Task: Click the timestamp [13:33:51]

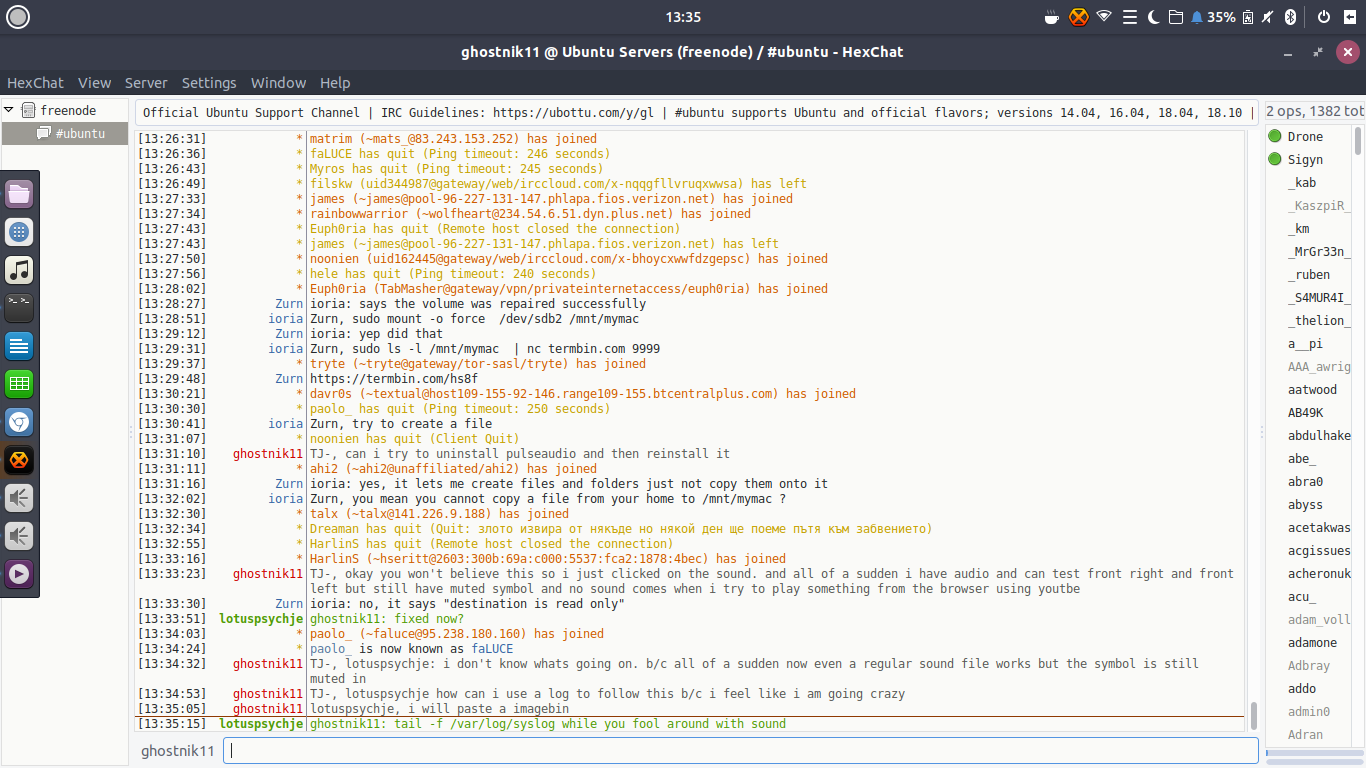Action: coord(172,619)
